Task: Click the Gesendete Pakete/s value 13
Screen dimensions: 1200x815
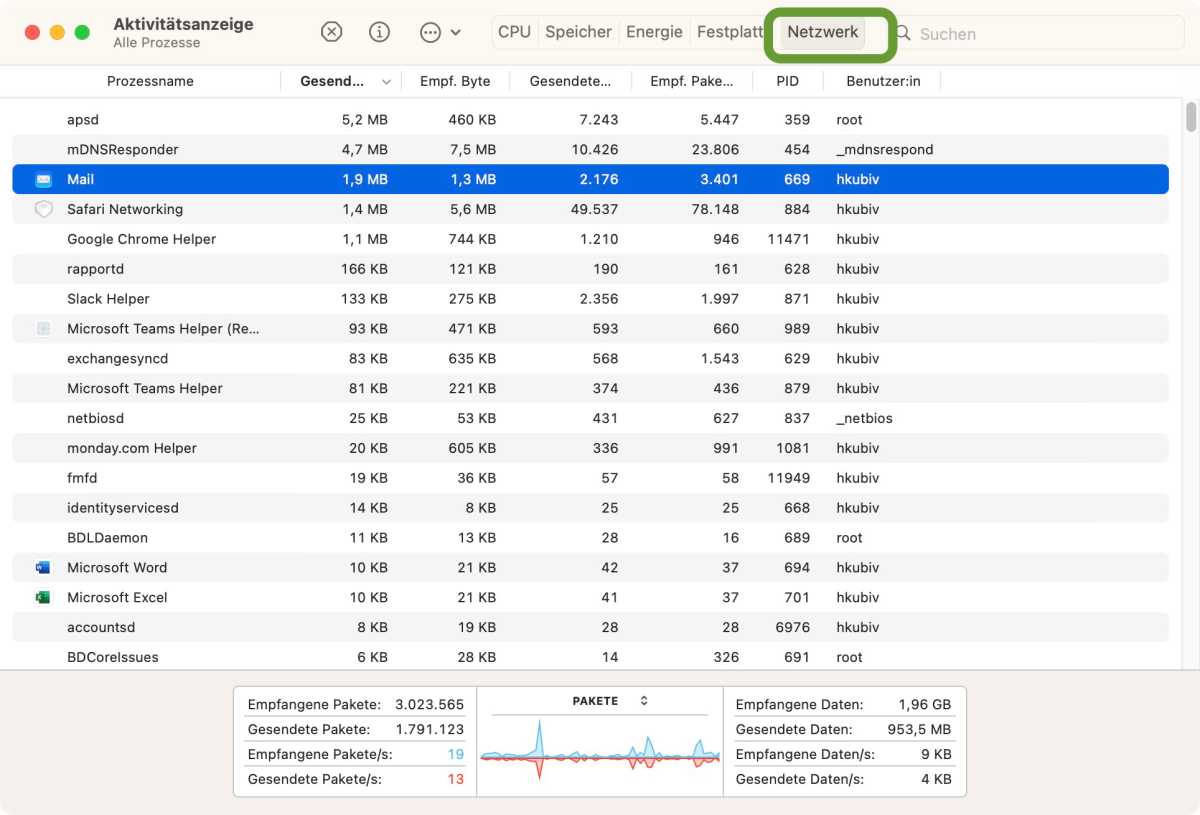Action: pos(455,779)
